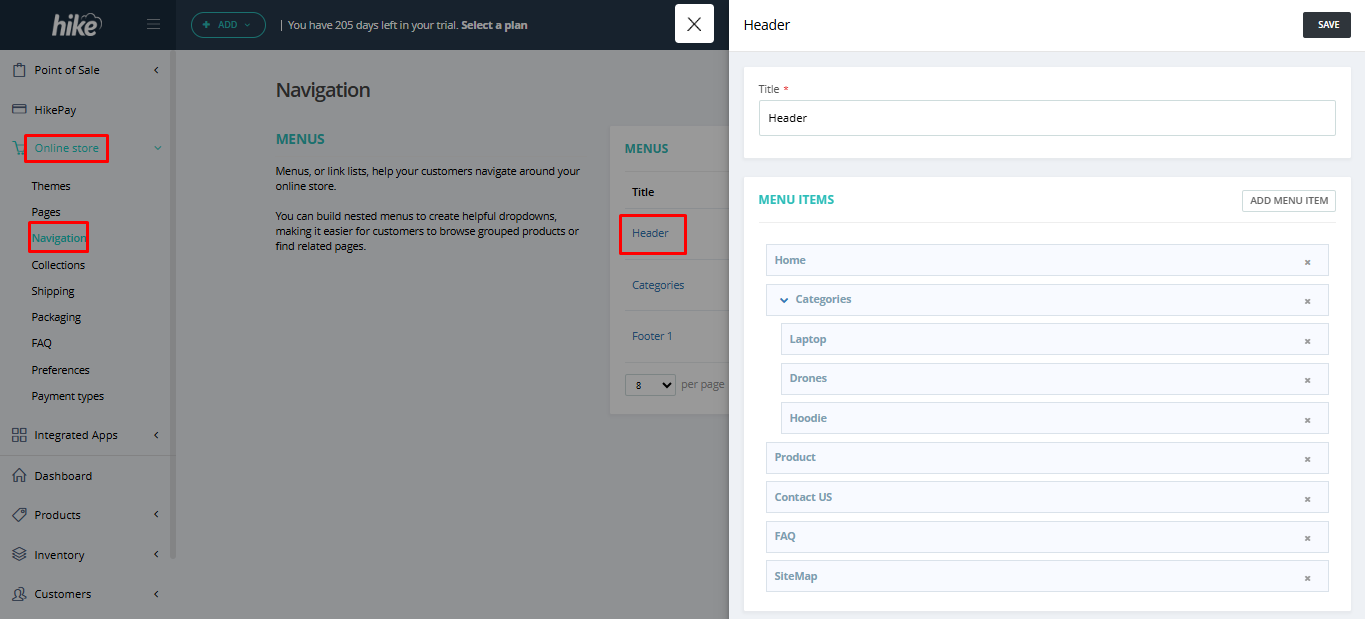This screenshot has width=1365, height=619.
Task: Collapse the Online store section
Action: [157, 148]
